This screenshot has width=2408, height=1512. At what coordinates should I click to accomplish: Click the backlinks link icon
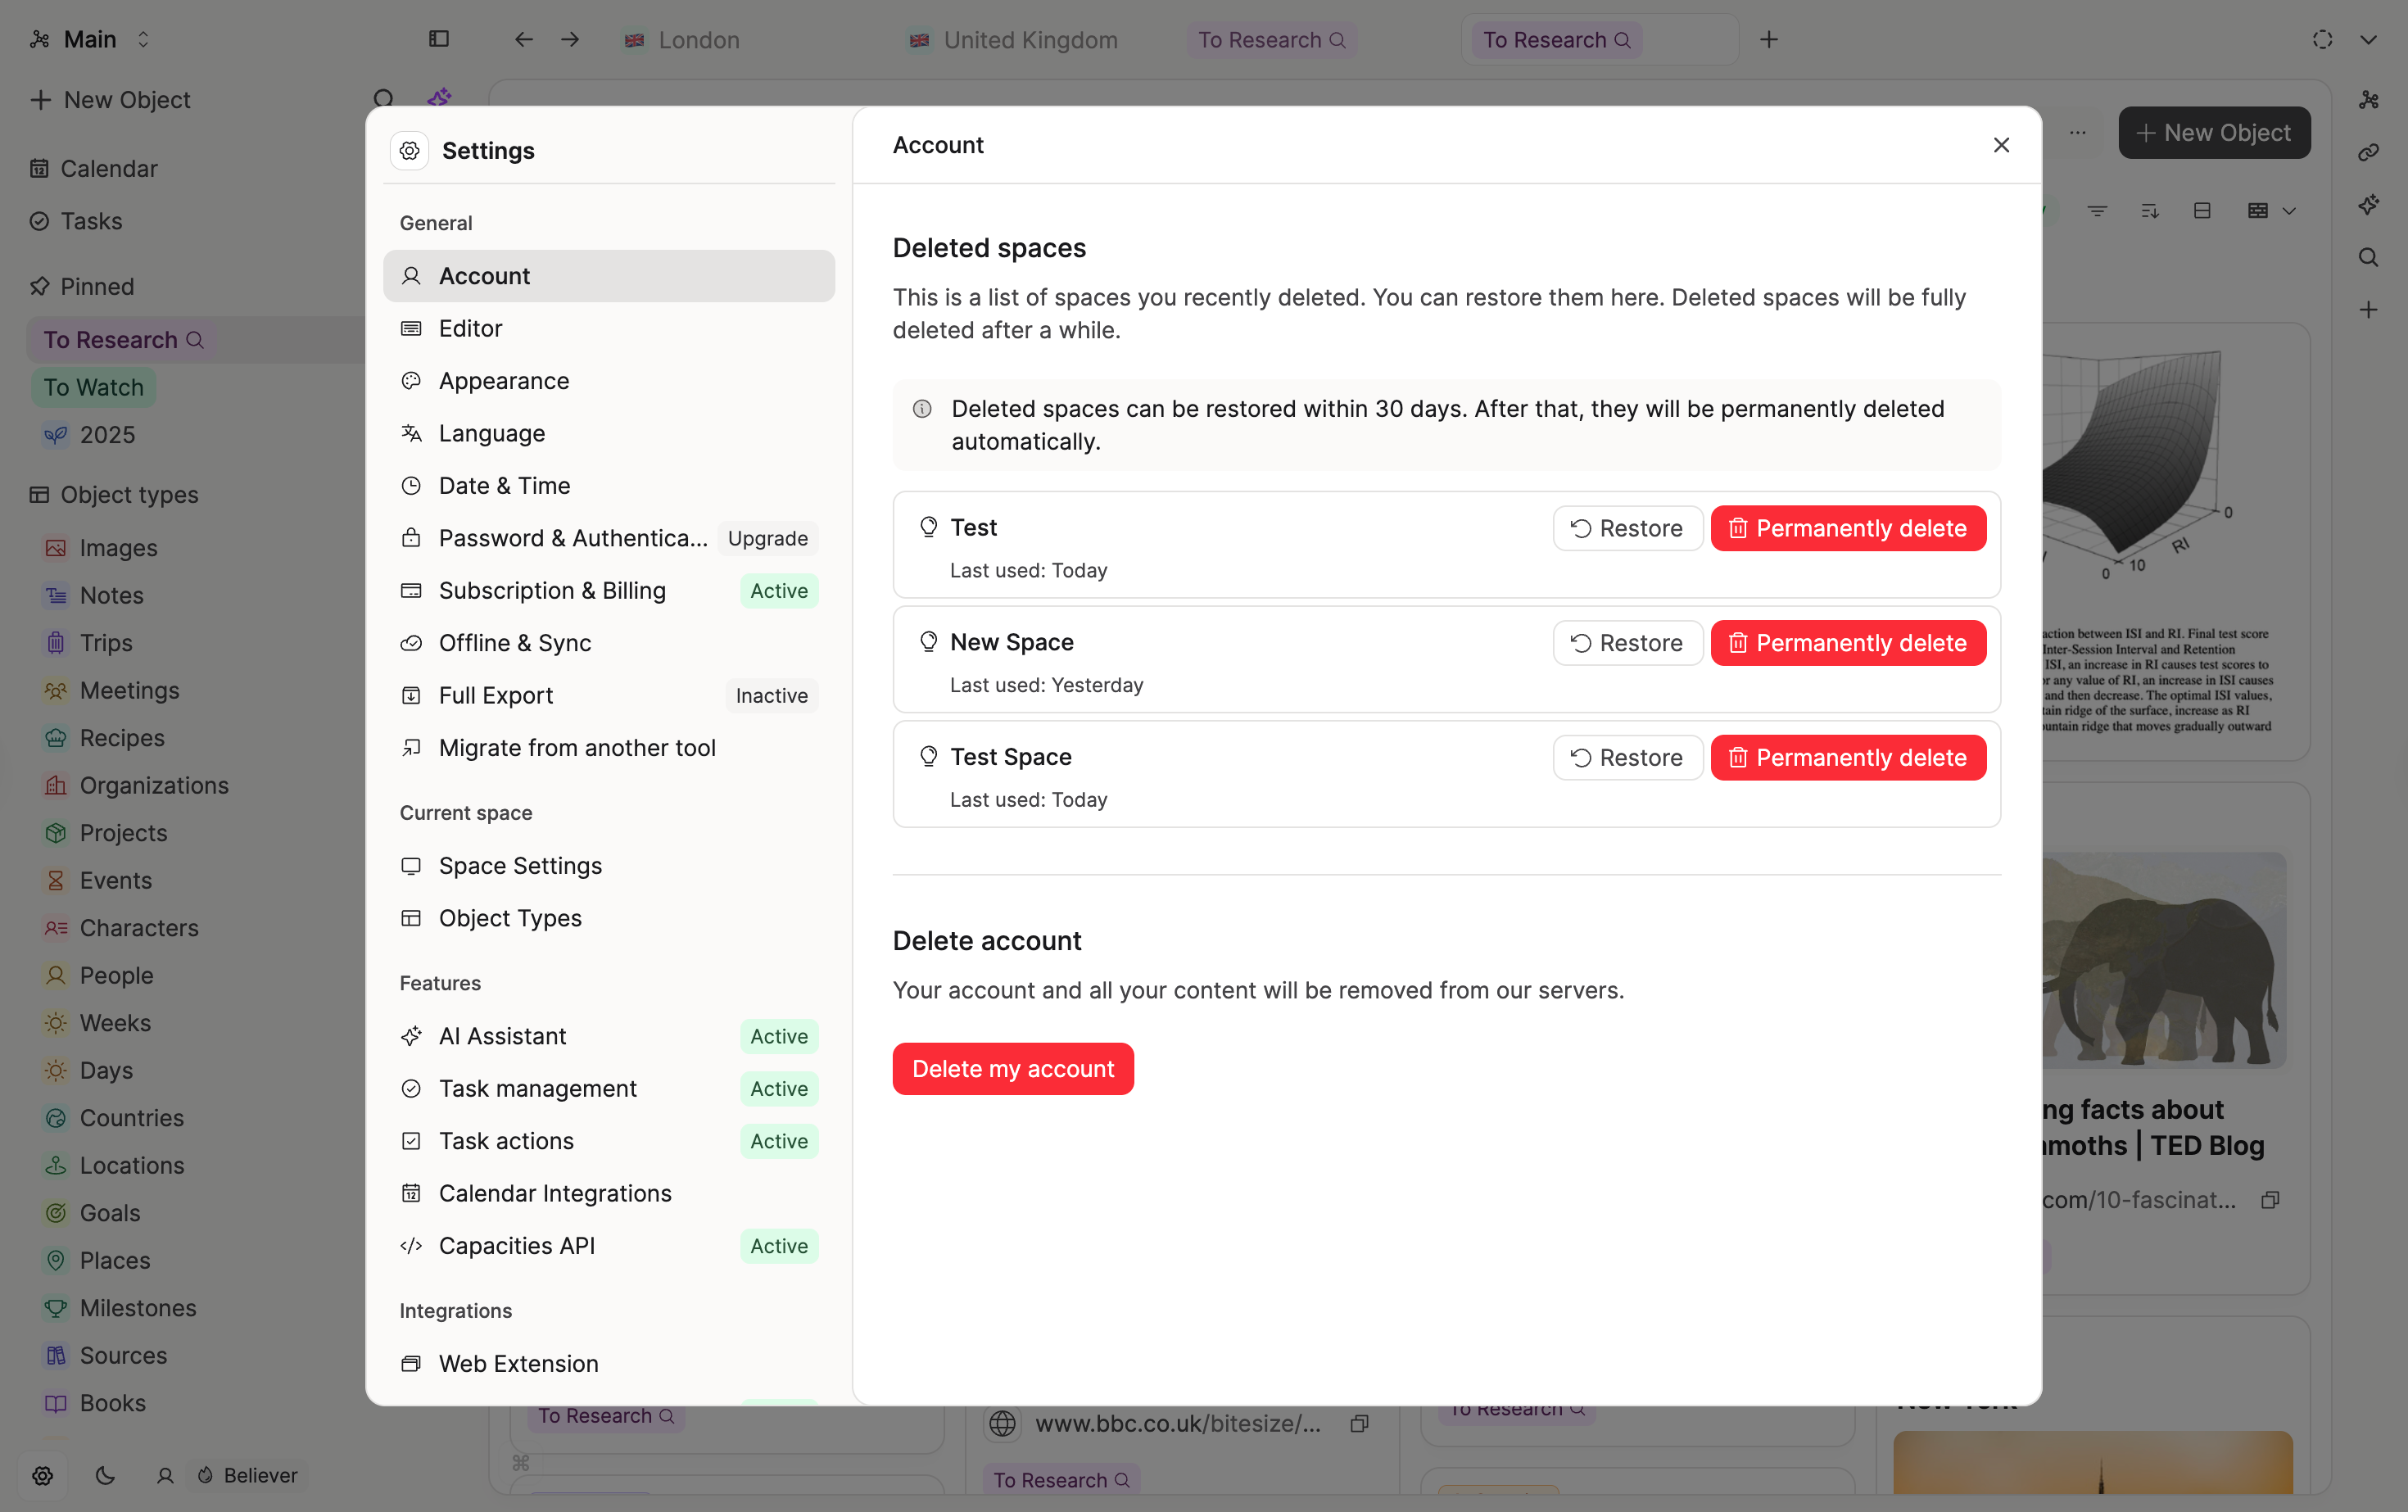tap(2368, 153)
